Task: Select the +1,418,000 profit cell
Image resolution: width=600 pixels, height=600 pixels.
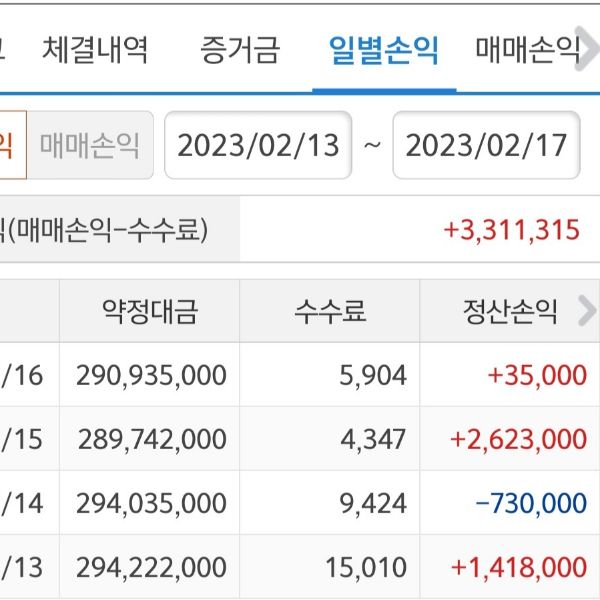Action: pyautogui.click(x=519, y=567)
